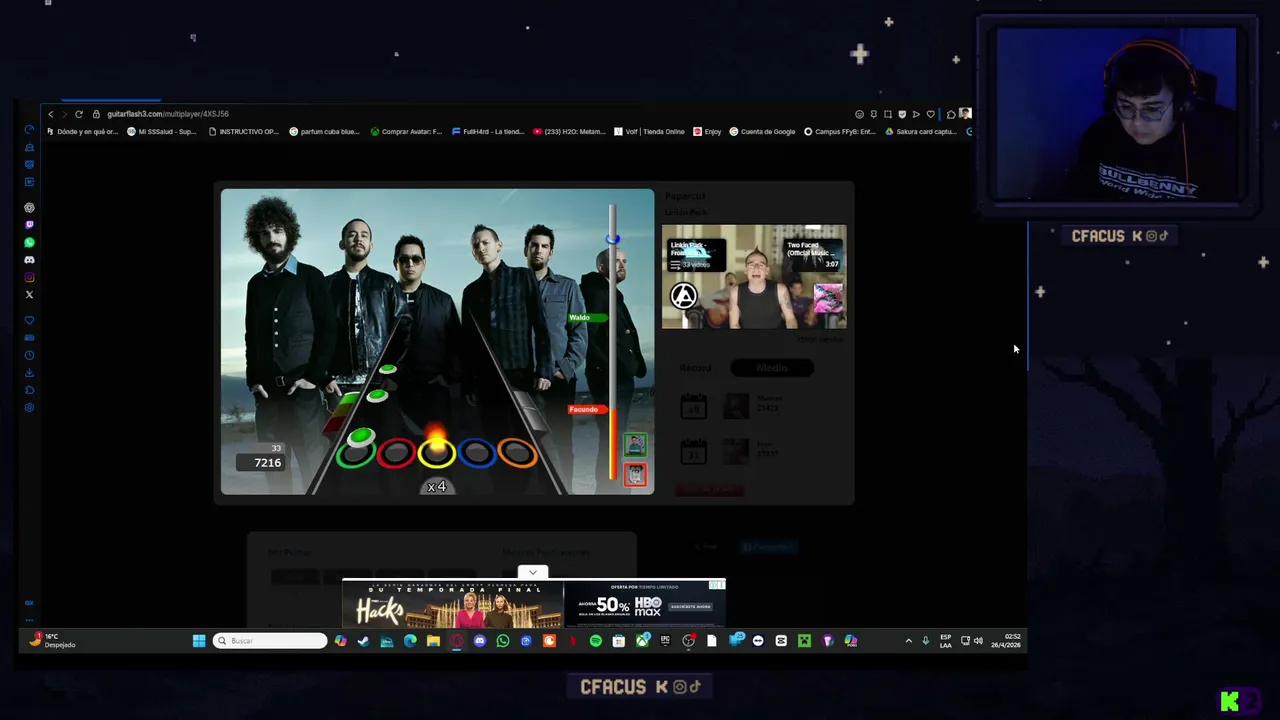1280x720 pixels.
Task: Open bookmark 'Enjoy'
Action: pos(707,132)
